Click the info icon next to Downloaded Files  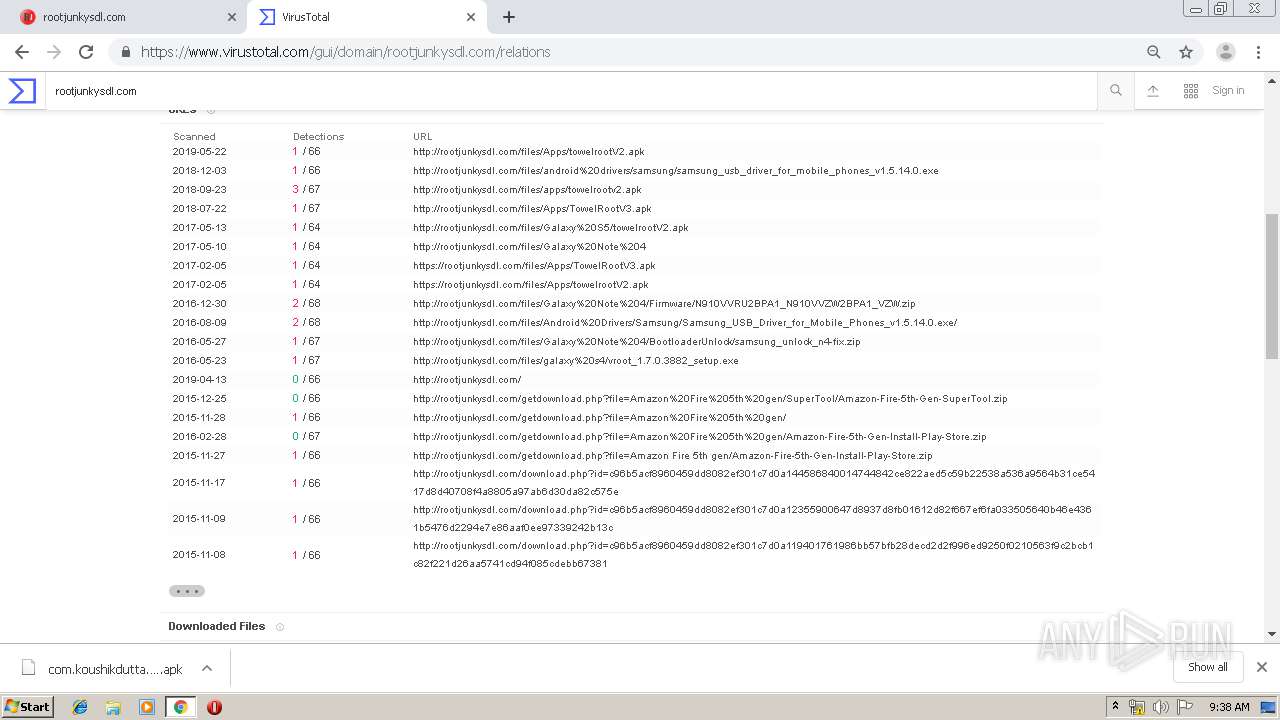[x=280, y=627]
